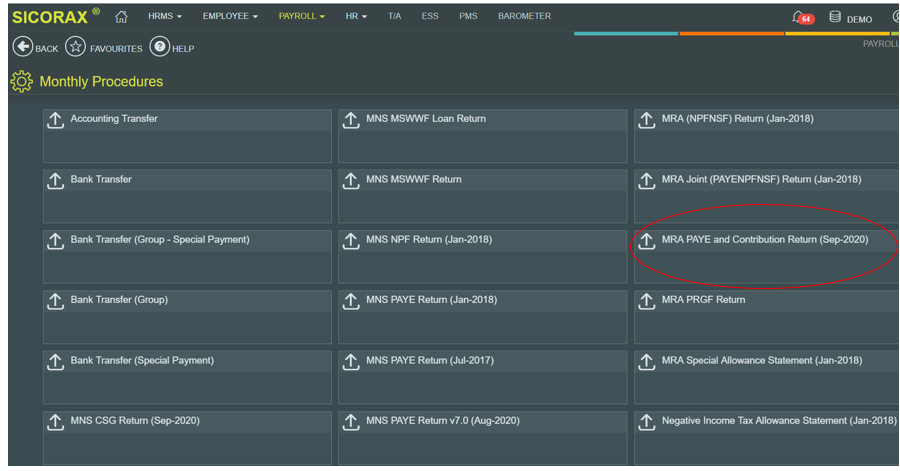The width and height of the screenshot is (900, 471).
Task: Open MRA (NPFNSF) Return (Jan-2018)
Action: point(738,119)
